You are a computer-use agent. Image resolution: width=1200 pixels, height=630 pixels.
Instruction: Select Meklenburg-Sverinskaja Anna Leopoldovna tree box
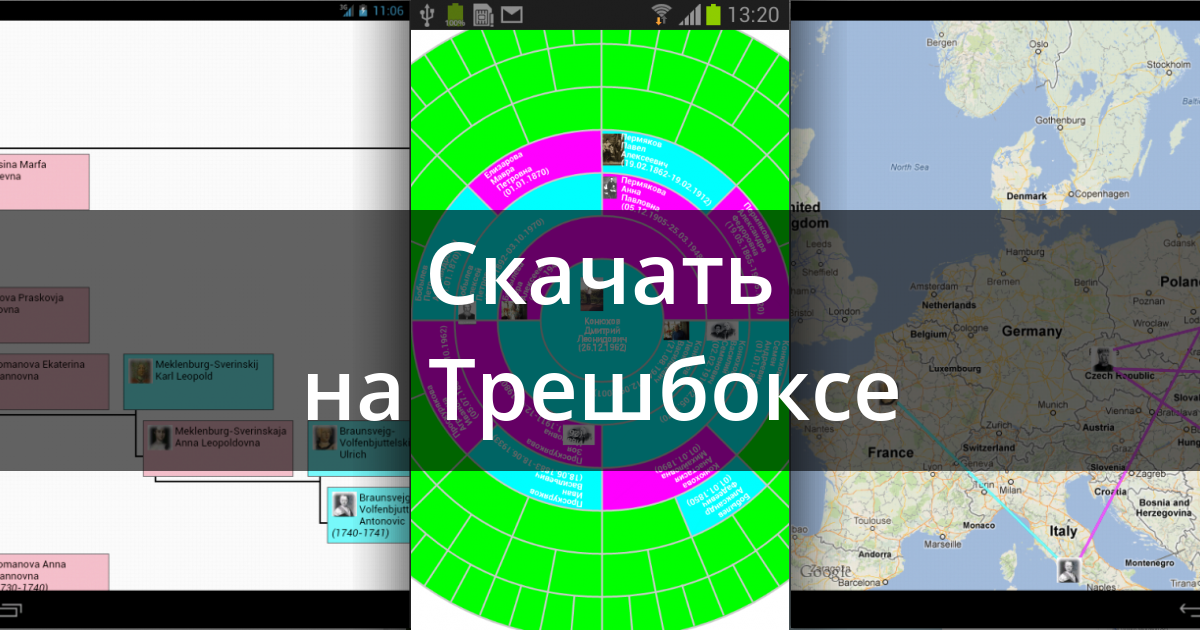pyautogui.click(x=218, y=447)
